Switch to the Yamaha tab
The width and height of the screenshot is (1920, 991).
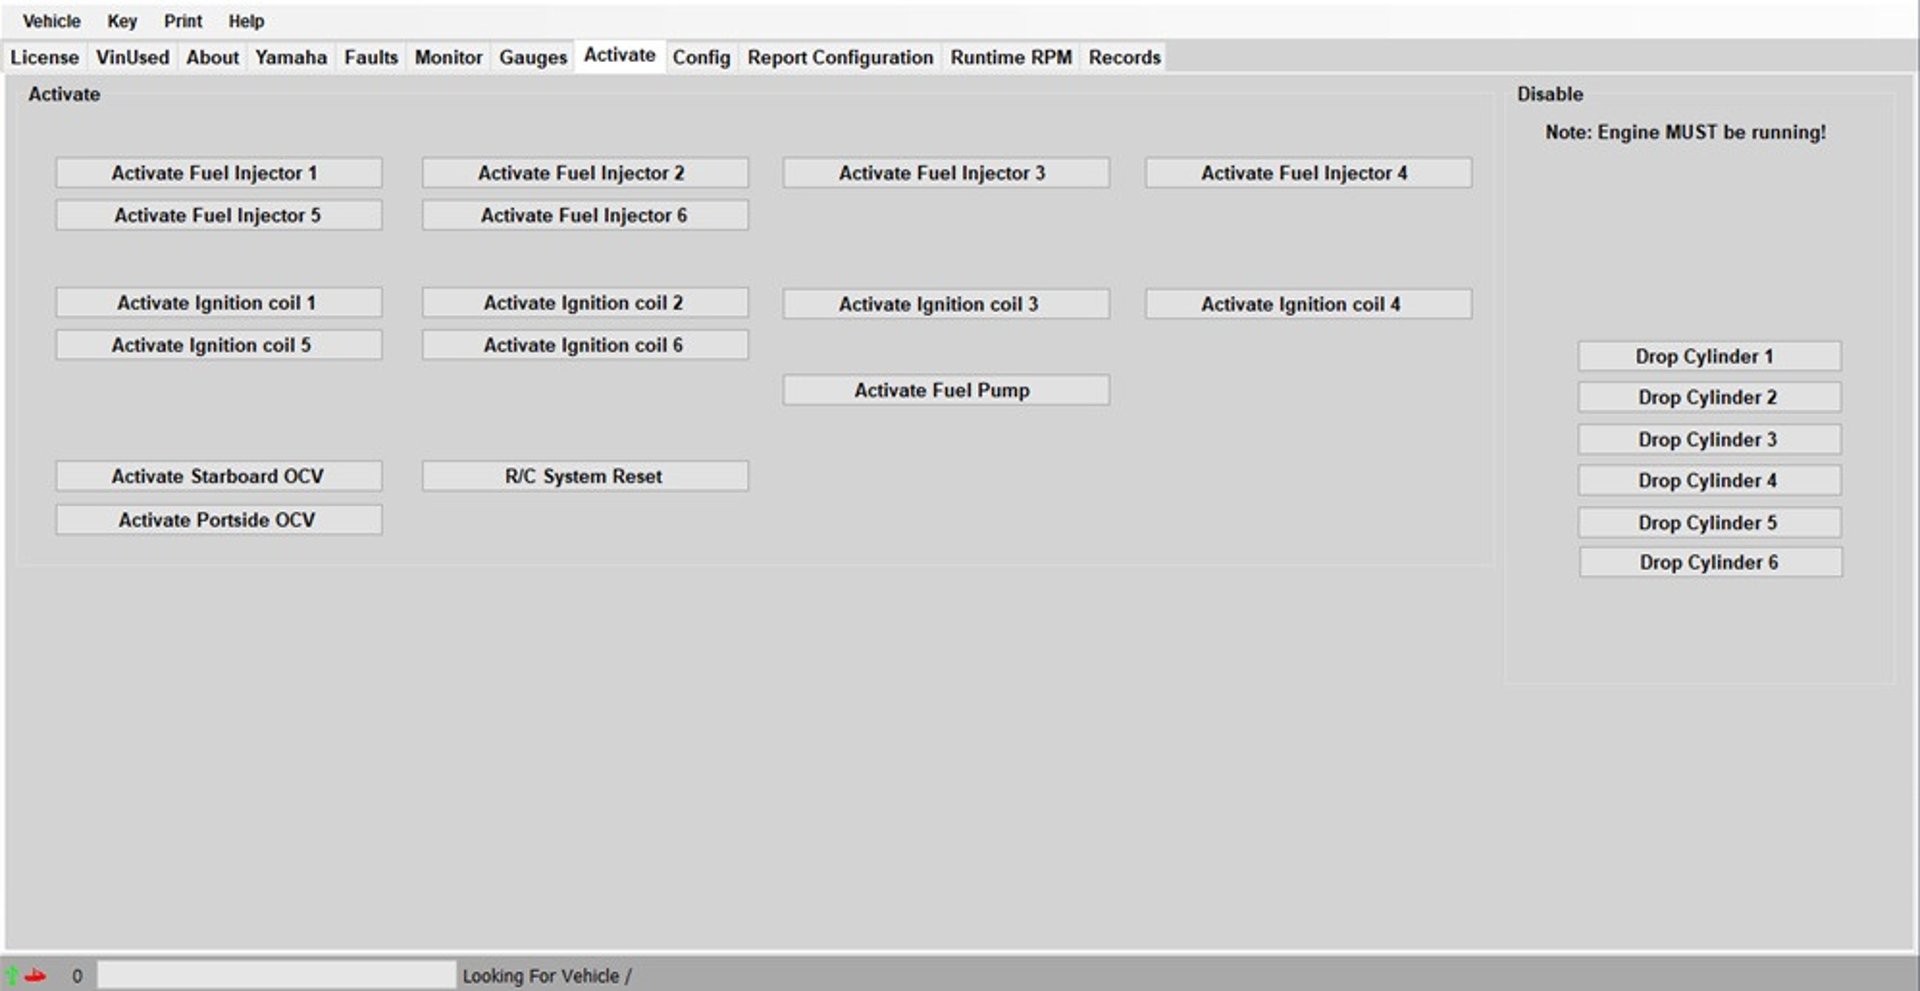tap(291, 57)
